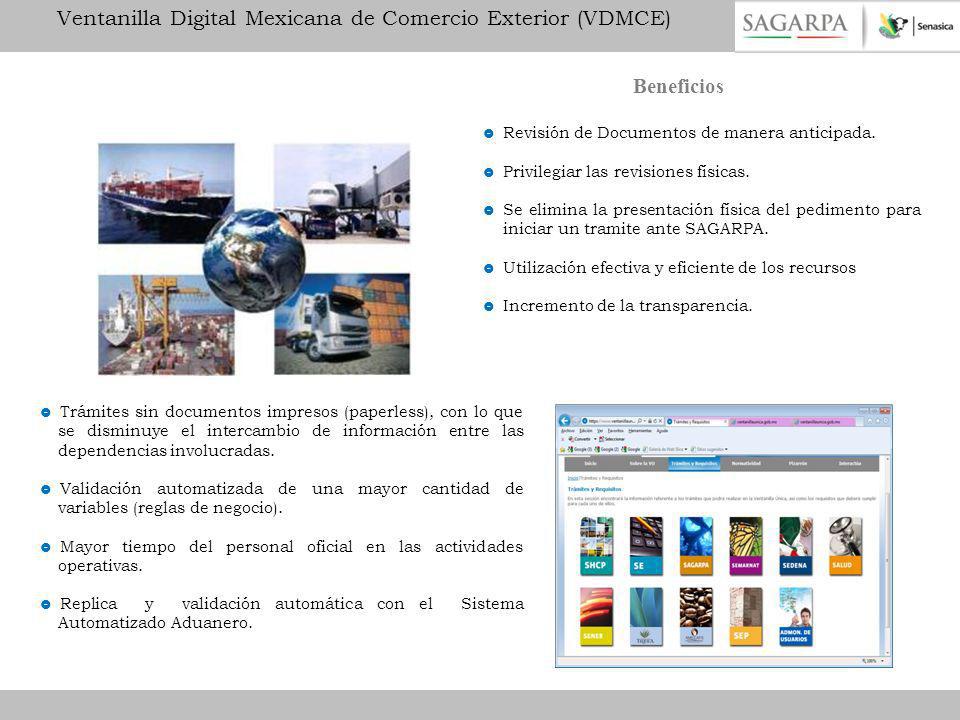Click the 'Se elimina la presentación física' bullet
The image size is (960, 720).
coord(712,219)
